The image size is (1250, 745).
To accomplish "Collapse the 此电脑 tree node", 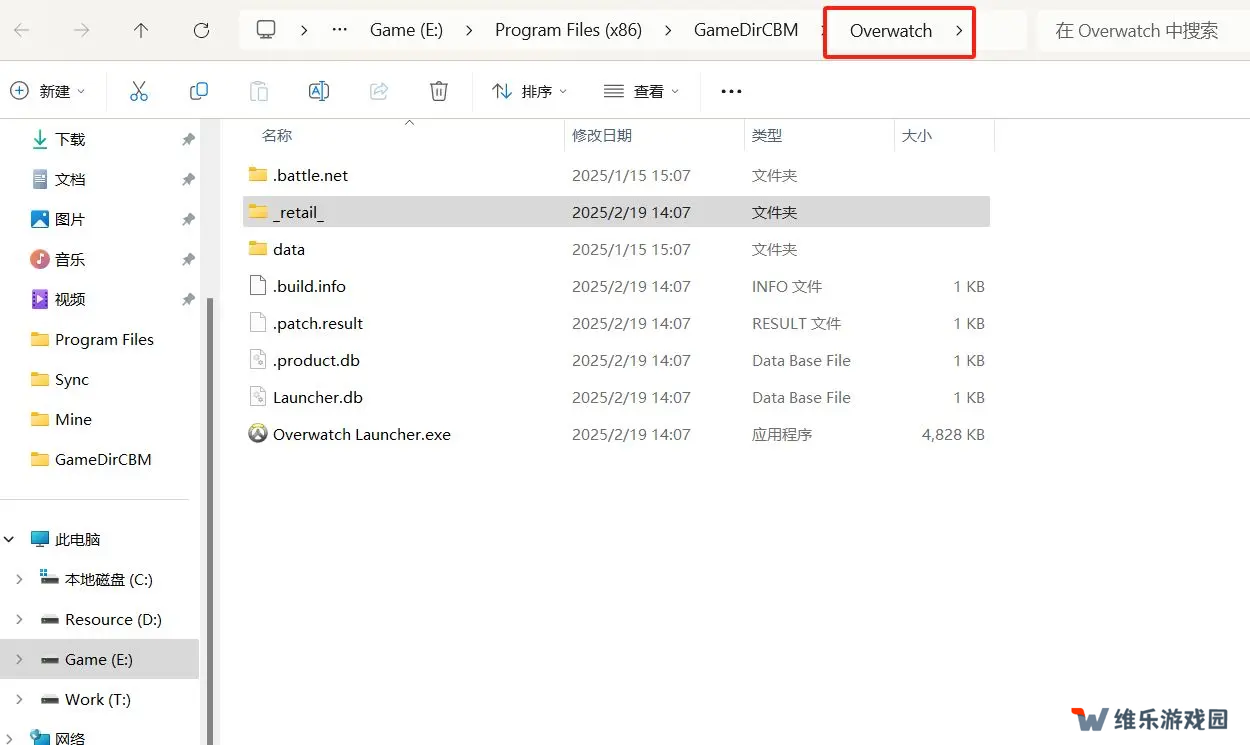I will [x=10, y=539].
